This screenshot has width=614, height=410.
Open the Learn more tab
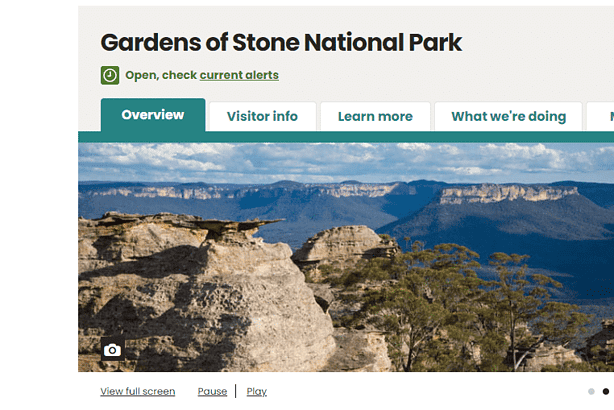coord(375,117)
